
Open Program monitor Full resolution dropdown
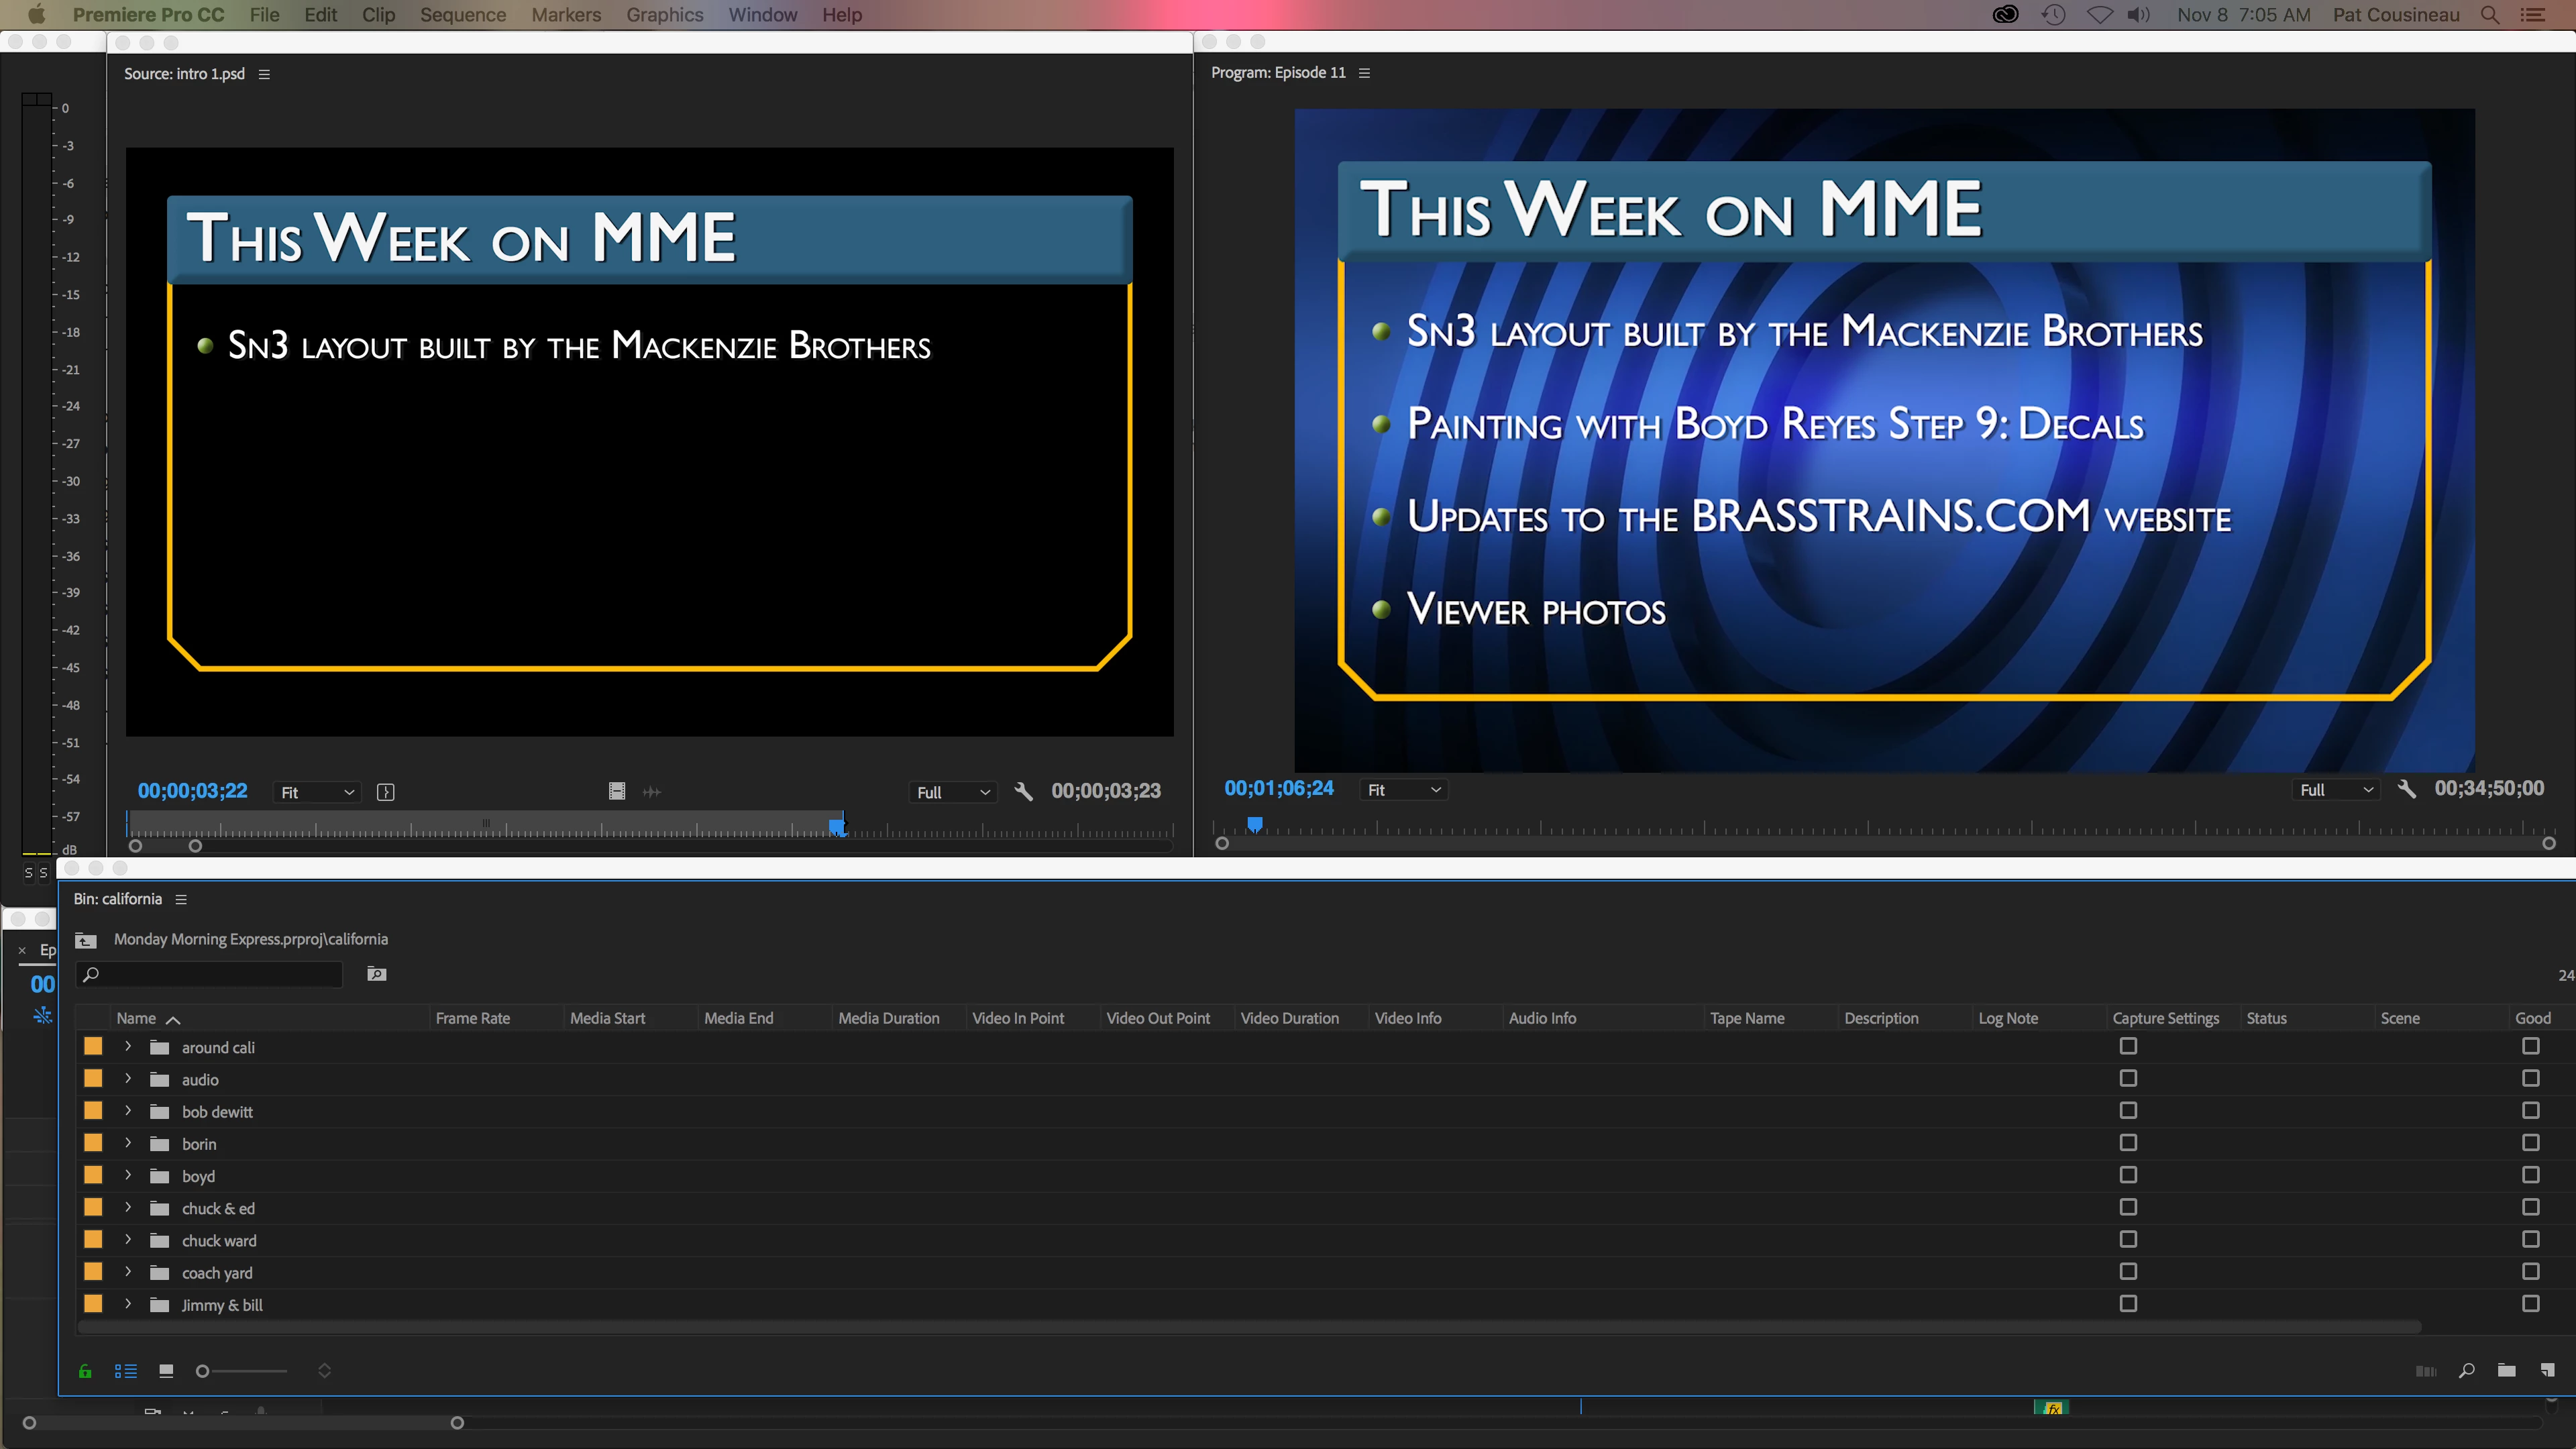point(2336,790)
